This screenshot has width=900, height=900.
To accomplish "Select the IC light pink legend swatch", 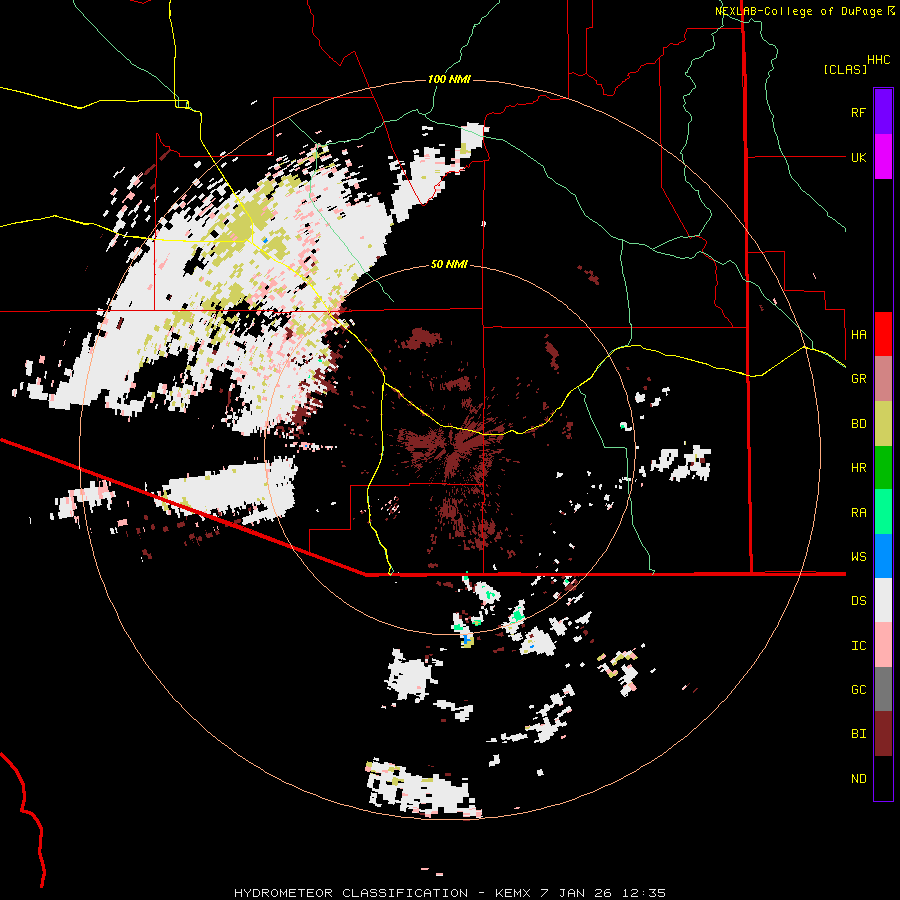I will click(883, 645).
